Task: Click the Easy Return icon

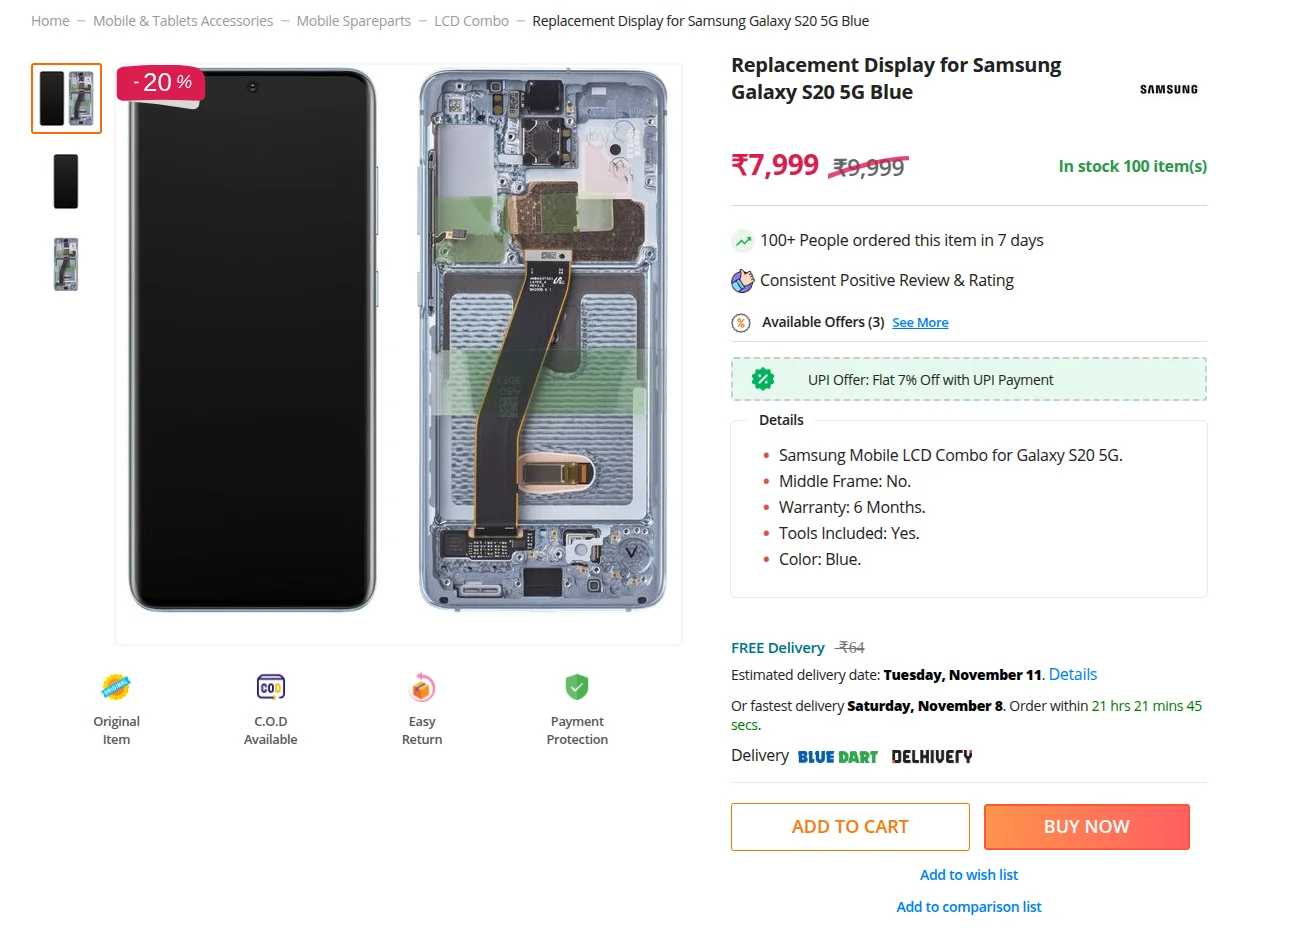Action: [422, 687]
